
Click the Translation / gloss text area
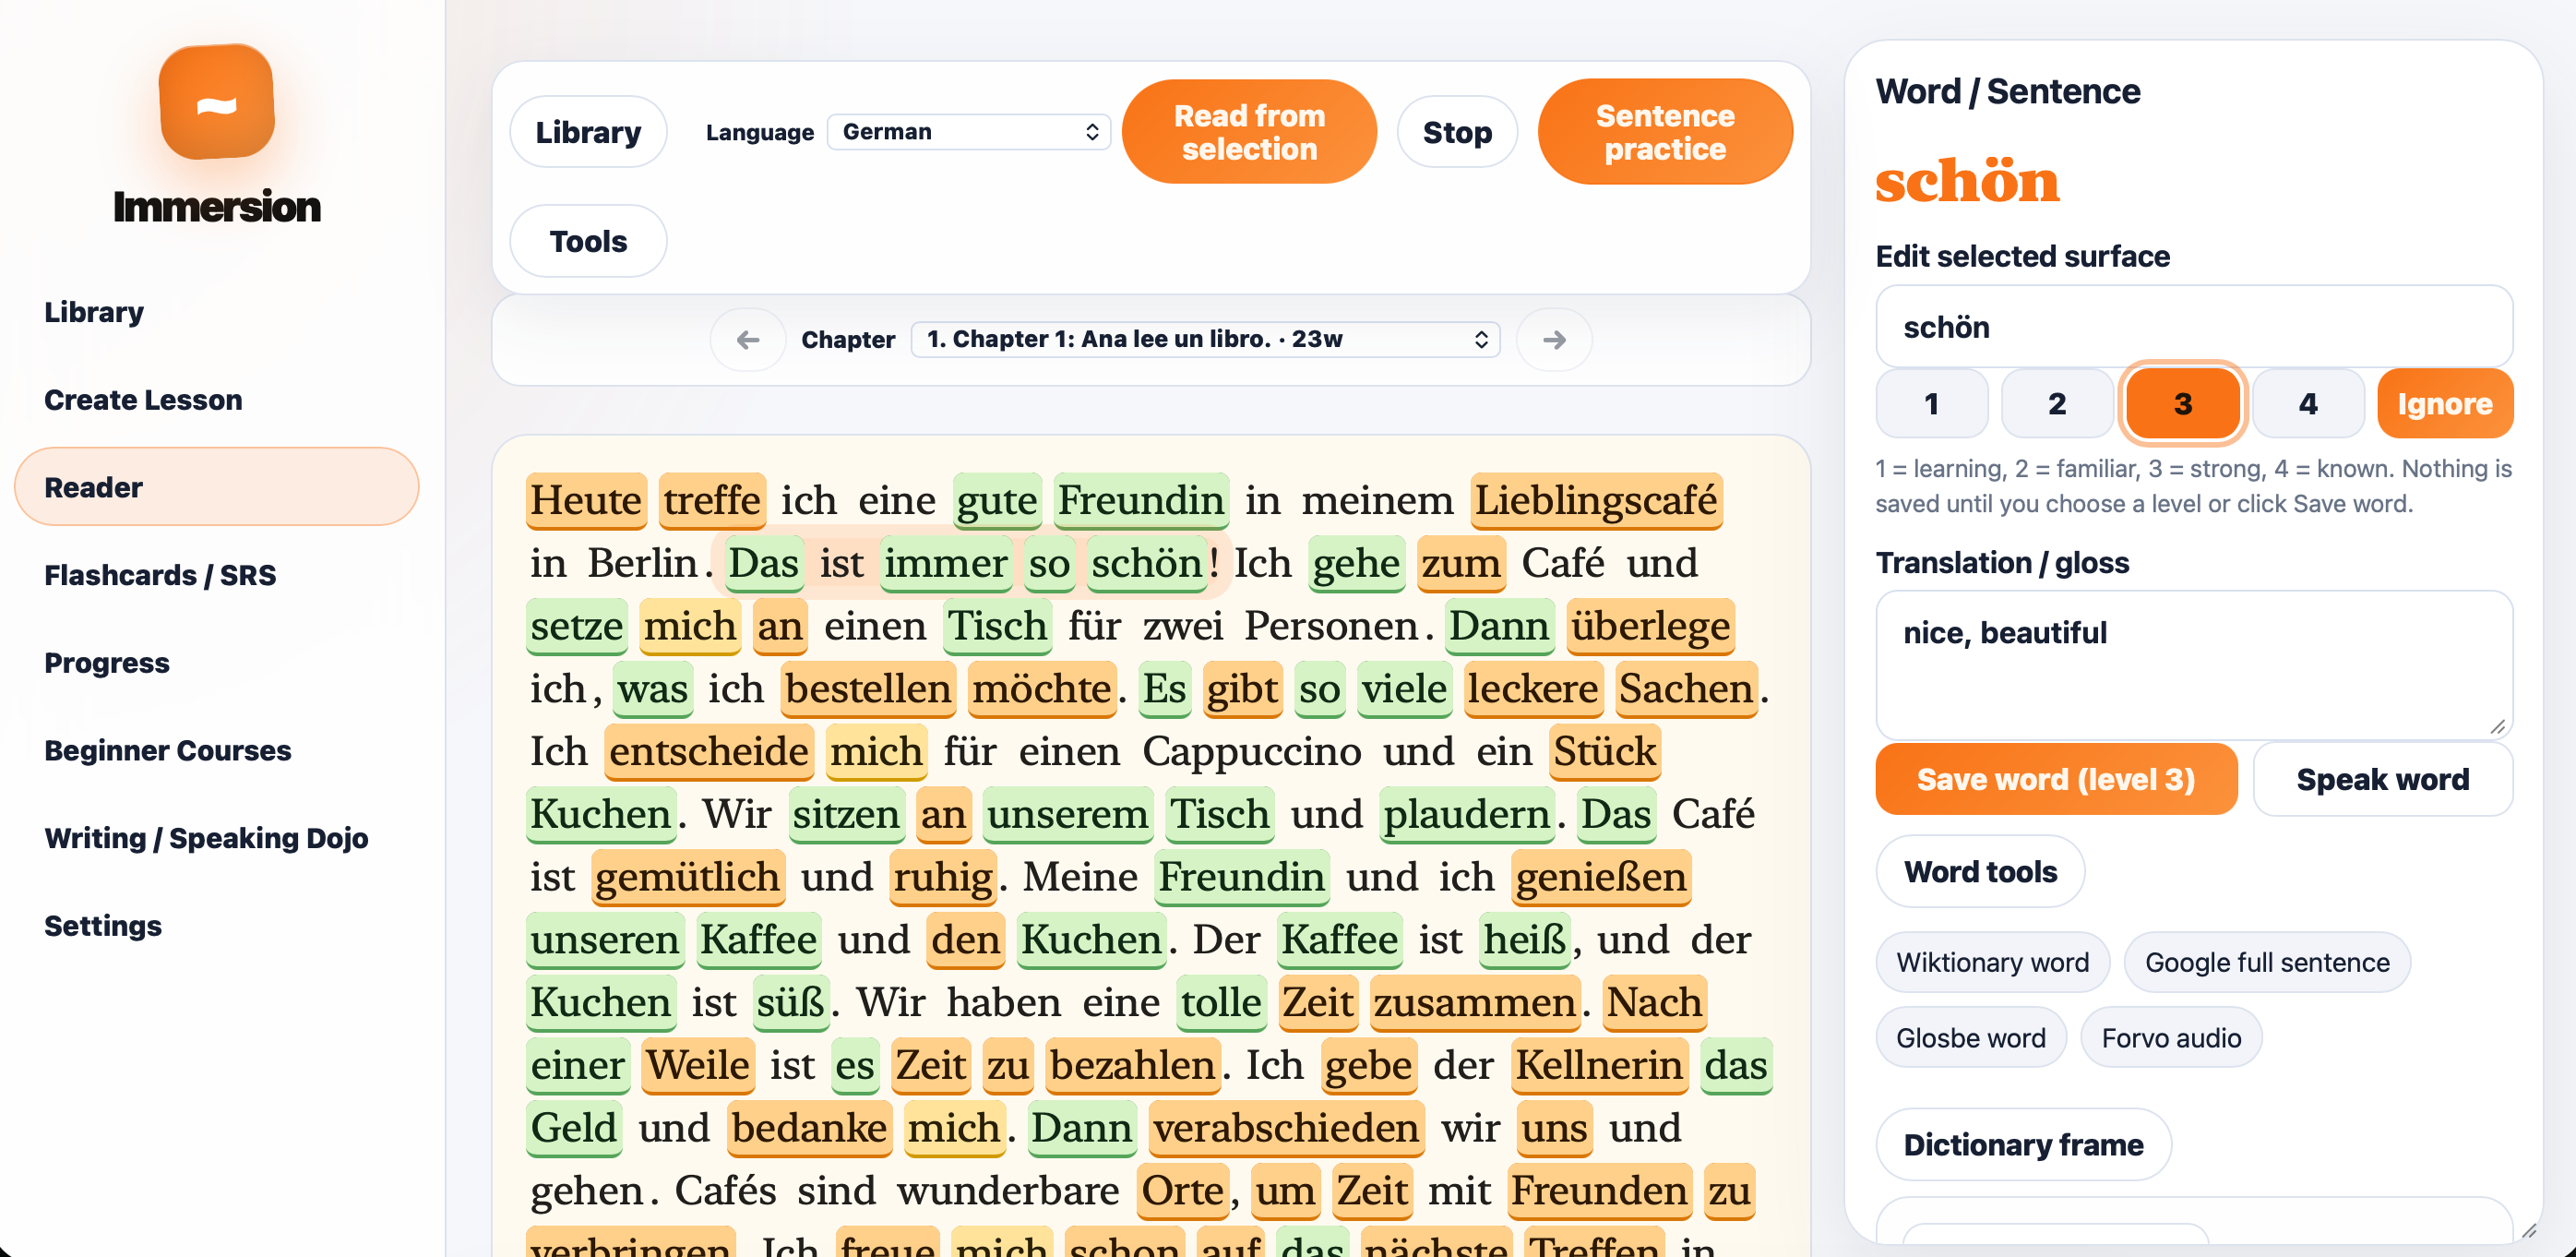2194,666
